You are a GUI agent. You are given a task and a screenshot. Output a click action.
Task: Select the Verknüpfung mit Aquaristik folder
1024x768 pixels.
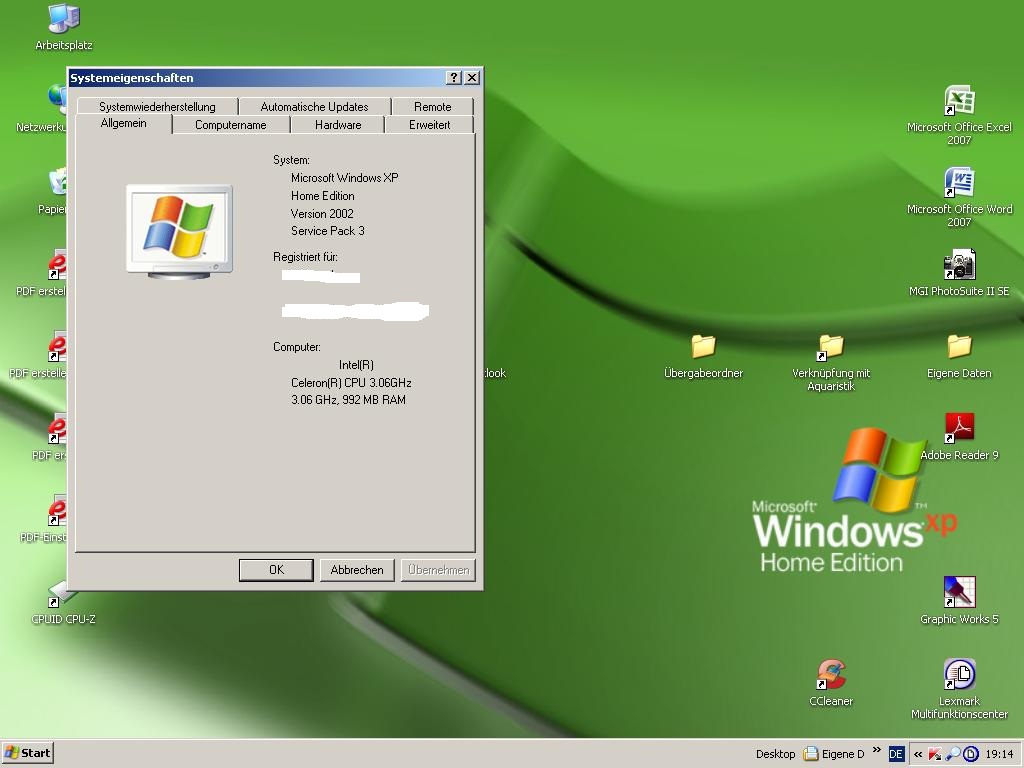[831, 362]
